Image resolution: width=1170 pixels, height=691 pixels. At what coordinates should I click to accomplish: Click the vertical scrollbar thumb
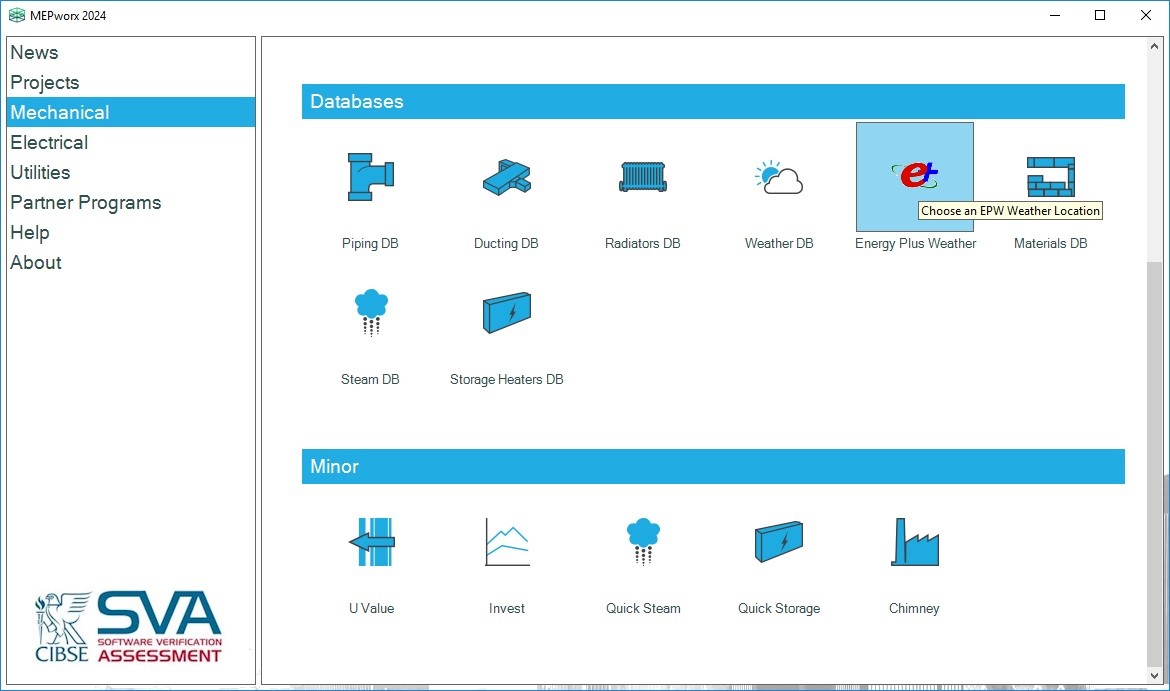click(1154, 463)
